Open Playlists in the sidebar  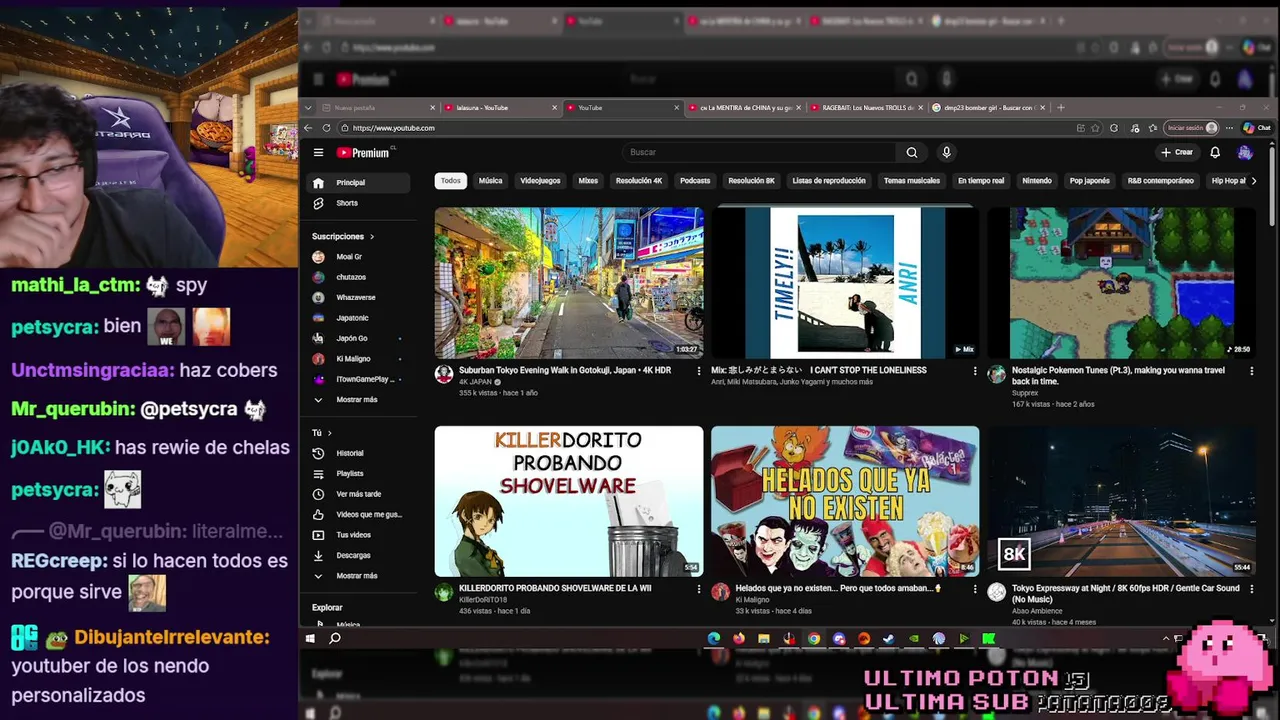pos(360,473)
